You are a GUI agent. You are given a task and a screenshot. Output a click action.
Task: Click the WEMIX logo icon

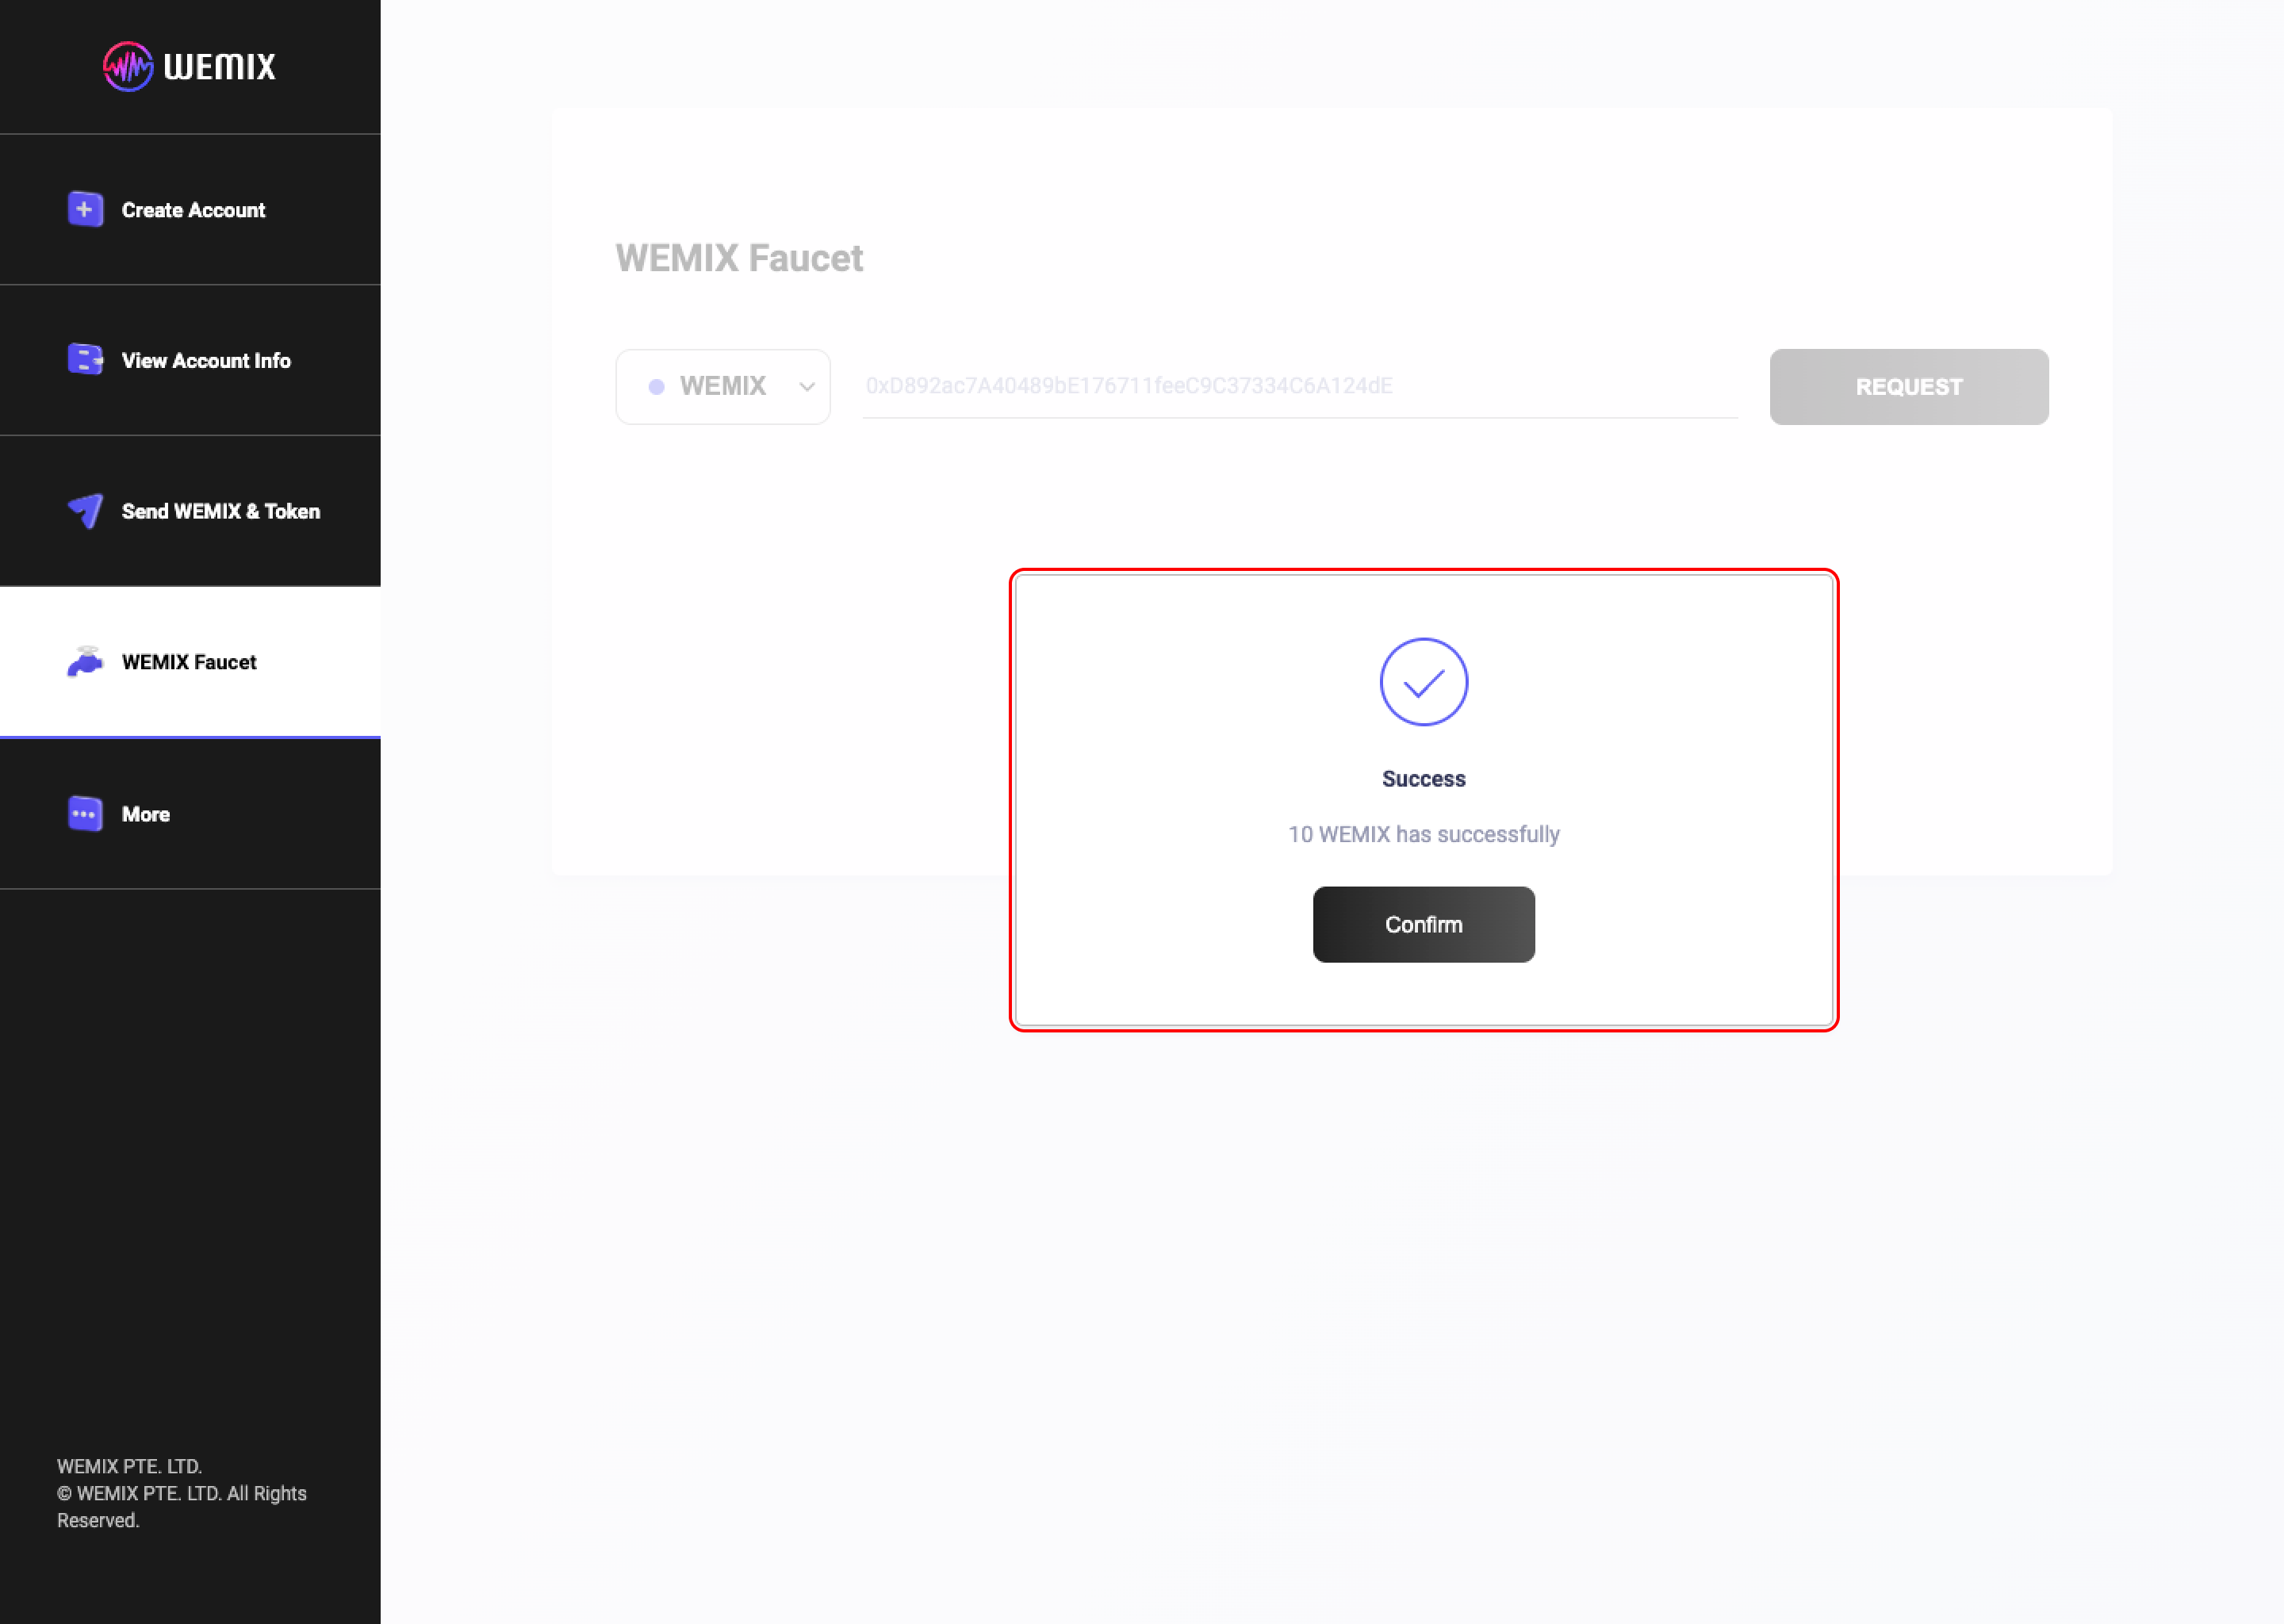[128, 66]
